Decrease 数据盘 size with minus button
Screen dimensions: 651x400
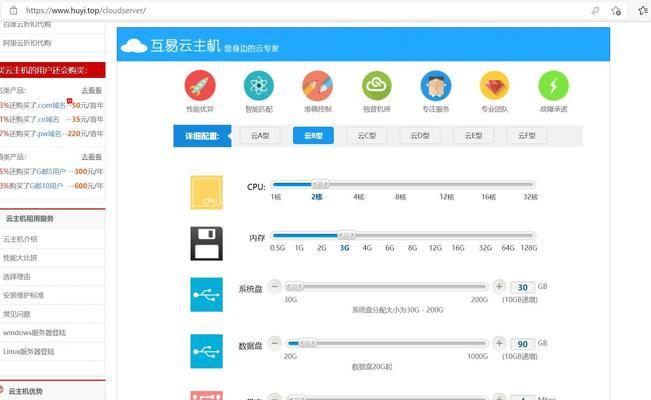[274, 343]
